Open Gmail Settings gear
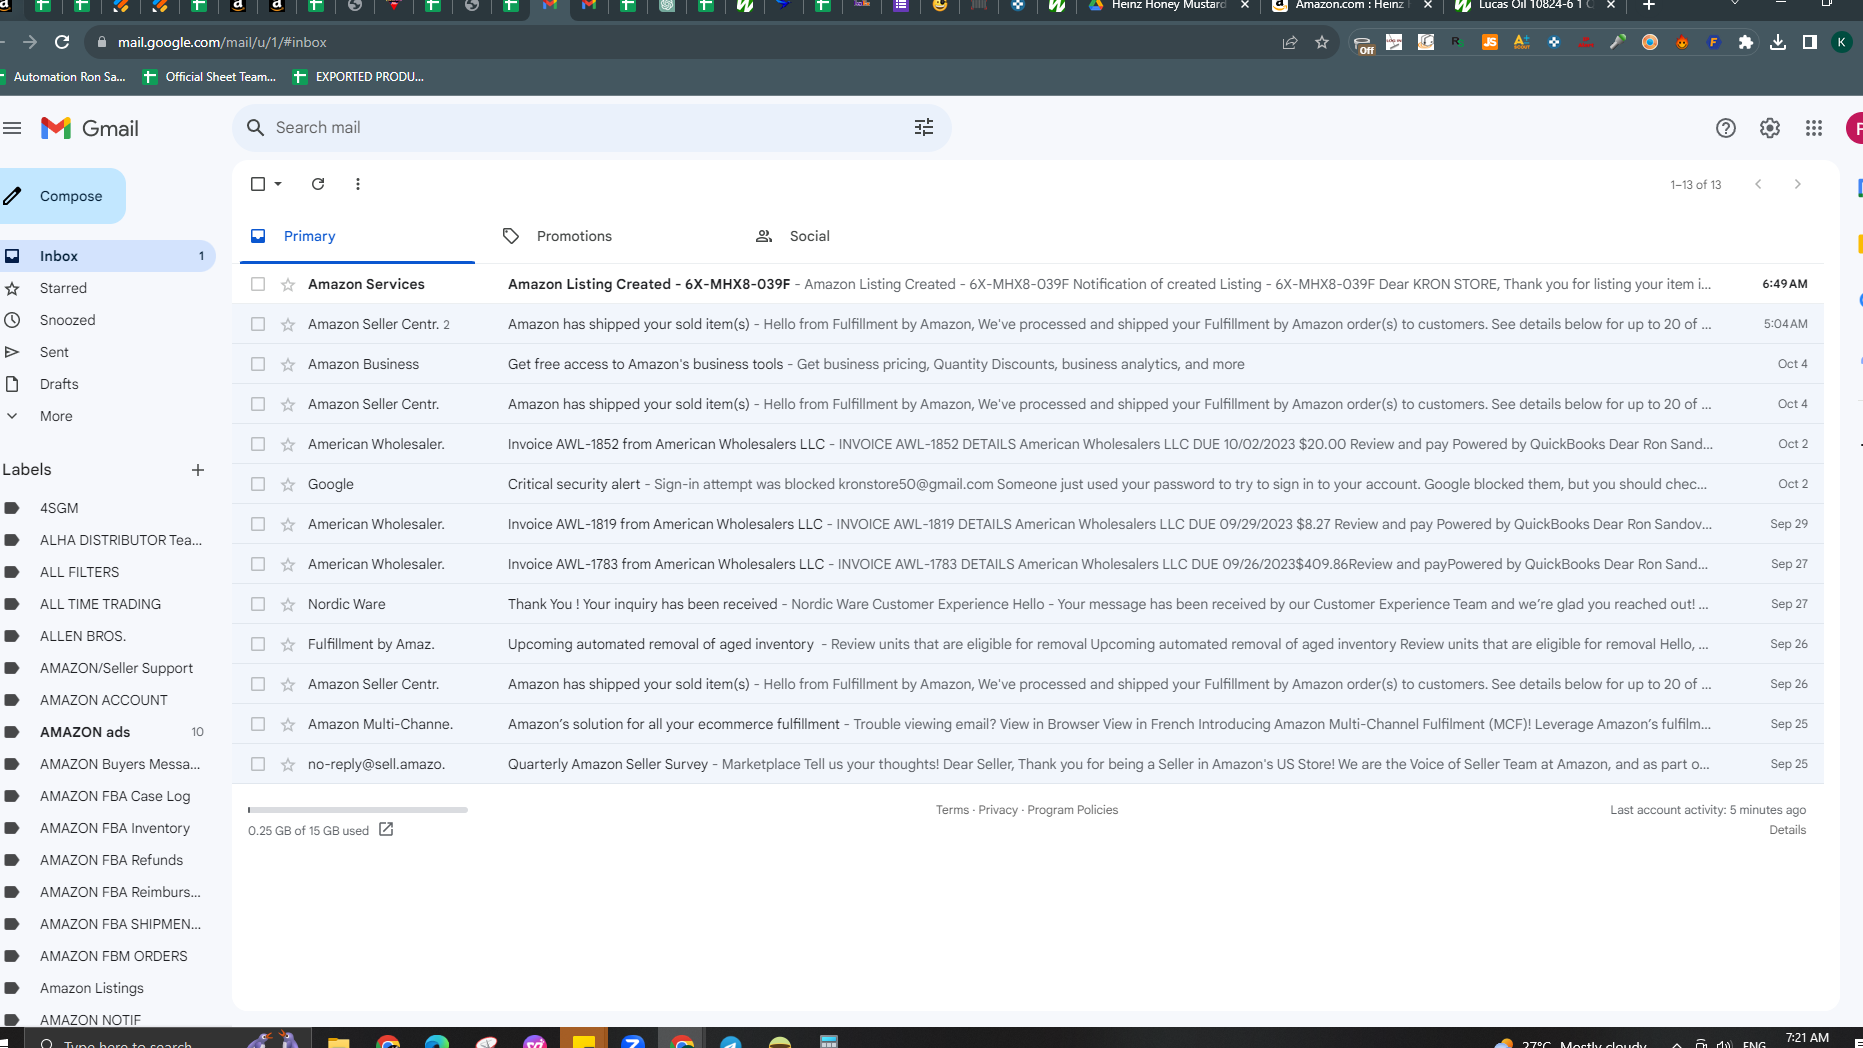 [1770, 128]
